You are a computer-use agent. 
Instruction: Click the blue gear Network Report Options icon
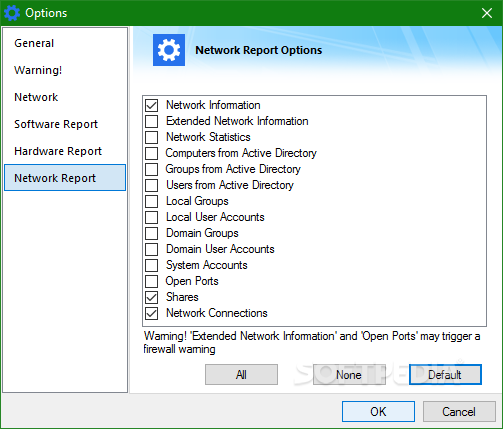169,50
